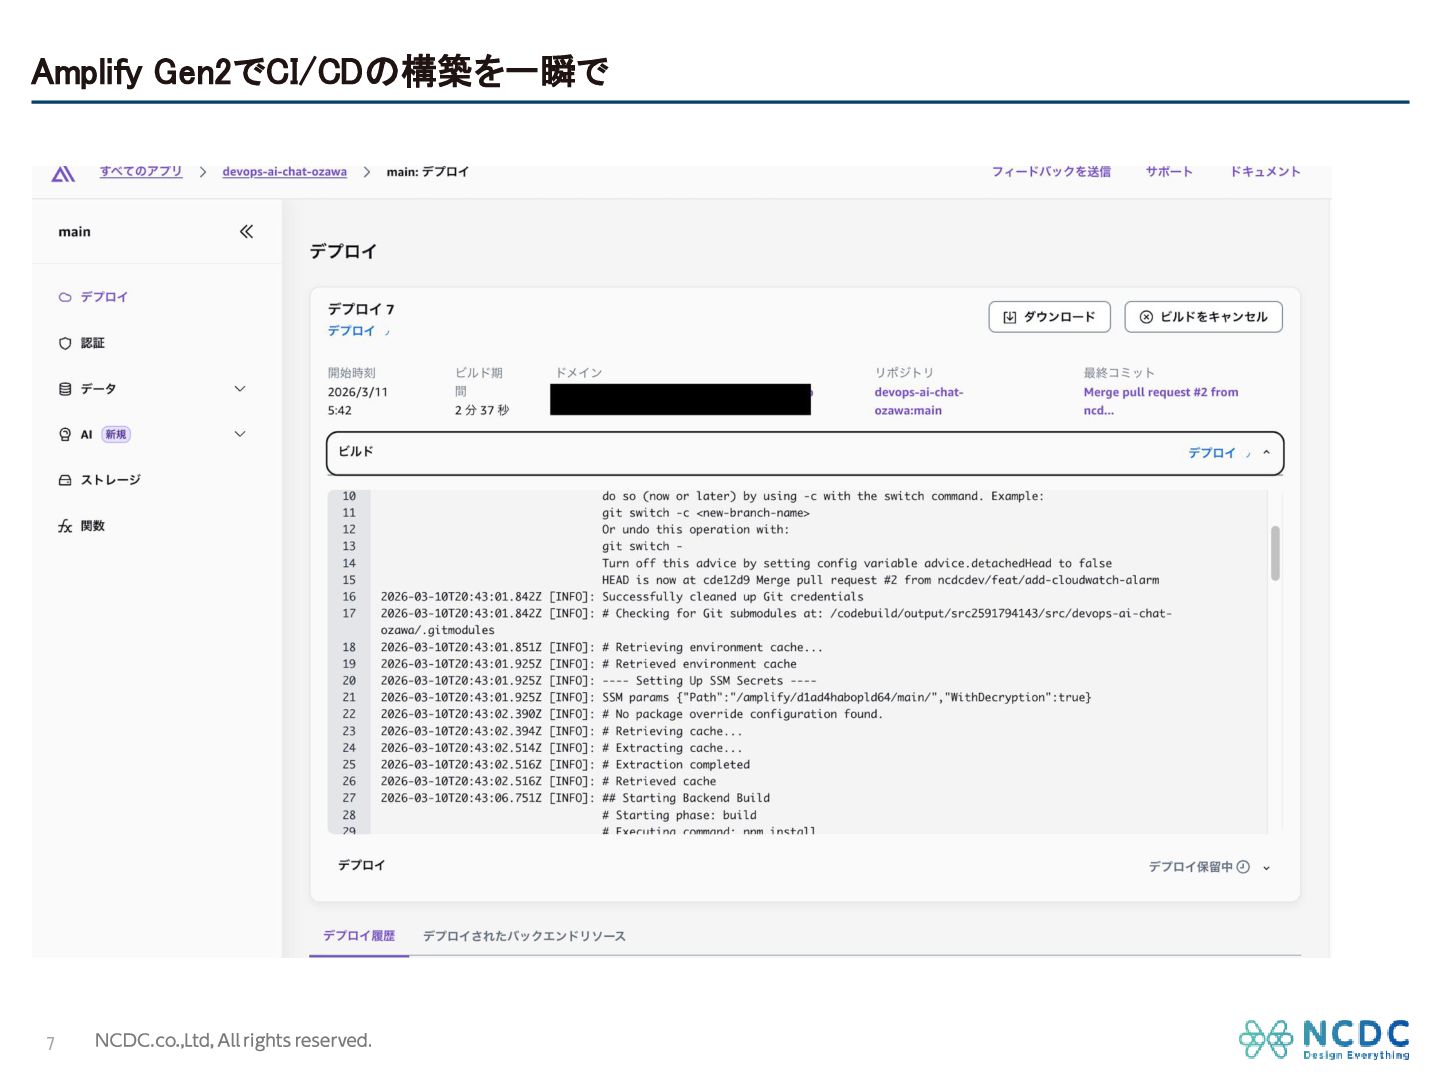Collapse the main sidebar with the double-chevron icon

tap(246, 232)
